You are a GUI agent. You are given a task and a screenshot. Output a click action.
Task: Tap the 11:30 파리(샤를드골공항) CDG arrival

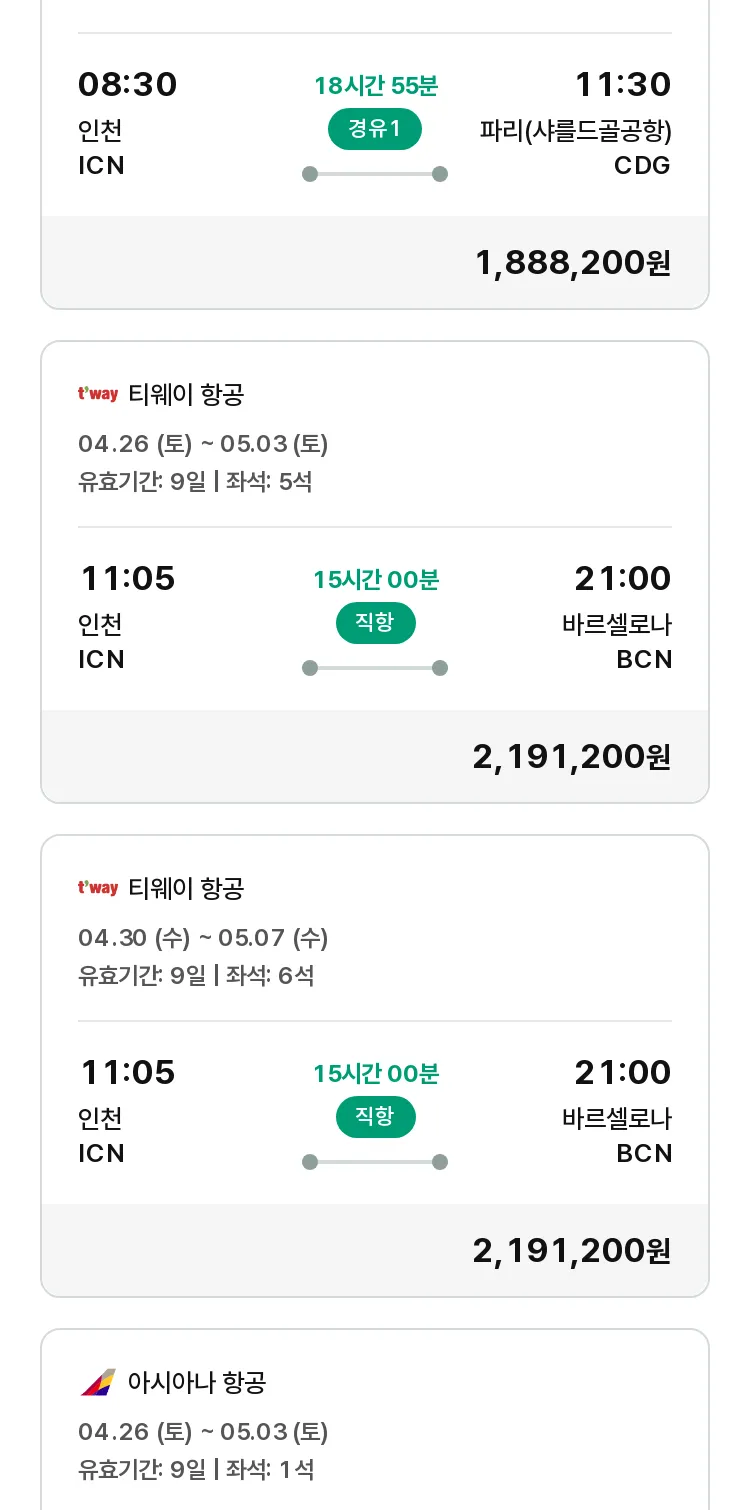coord(575,124)
